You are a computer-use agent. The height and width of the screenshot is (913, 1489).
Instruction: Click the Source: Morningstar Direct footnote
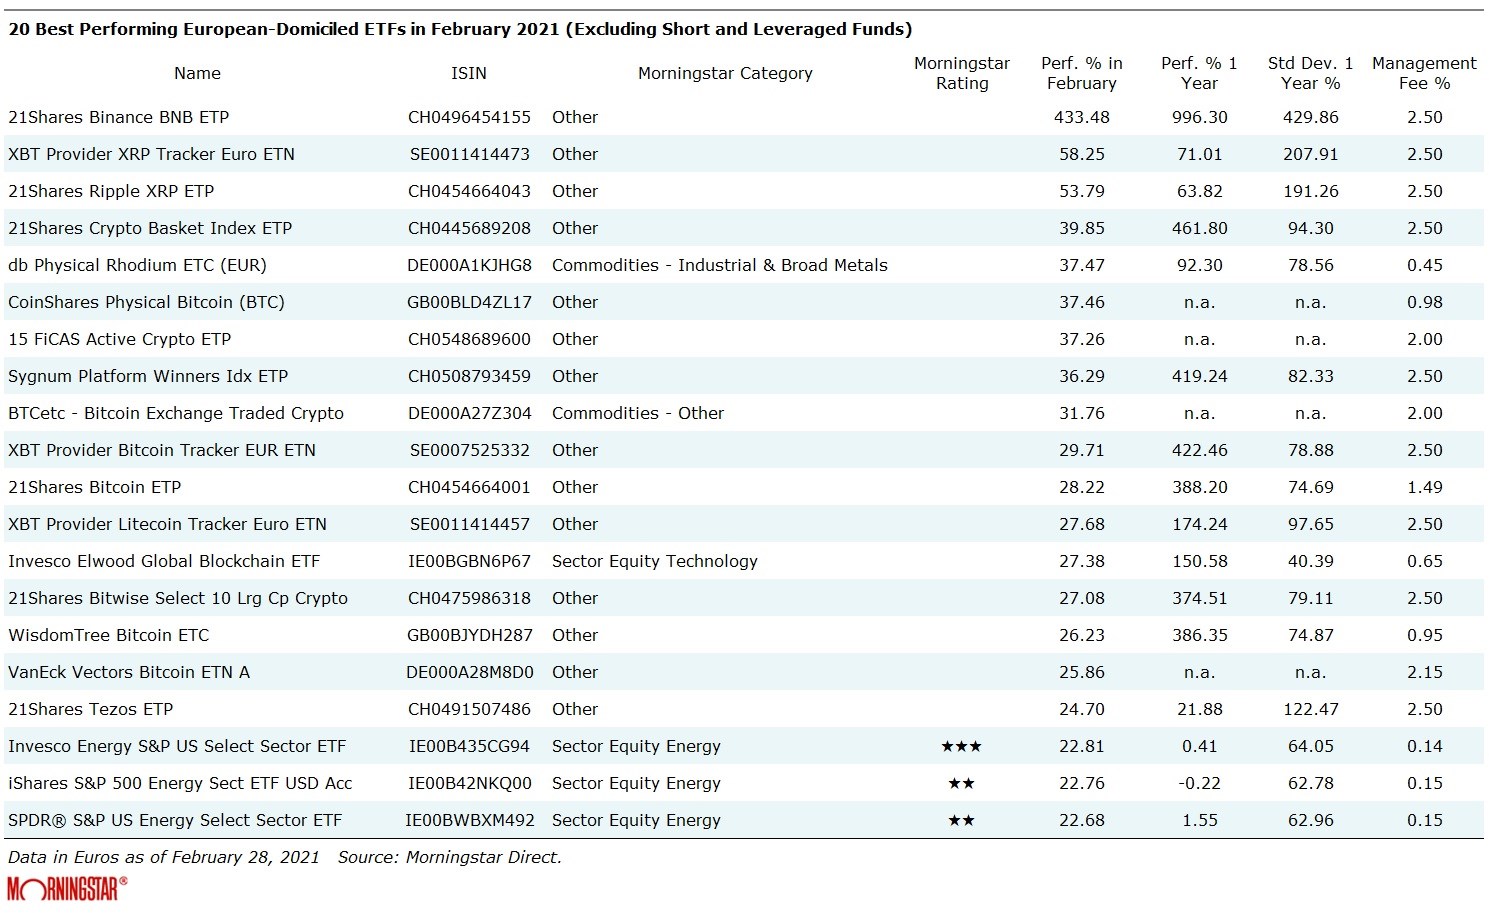449,857
